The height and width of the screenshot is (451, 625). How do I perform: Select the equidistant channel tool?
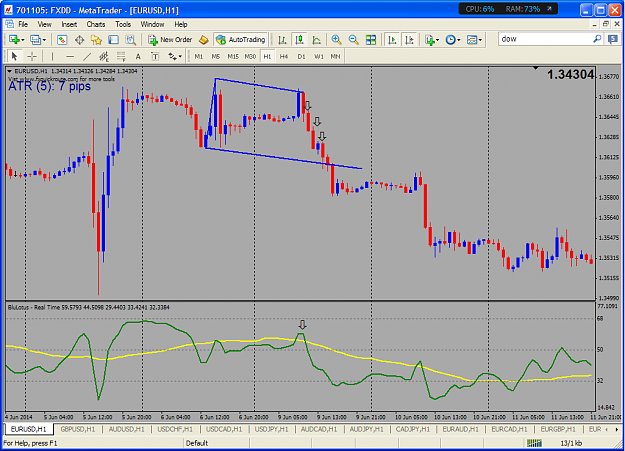pyautogui.click(x=104, y=56)
